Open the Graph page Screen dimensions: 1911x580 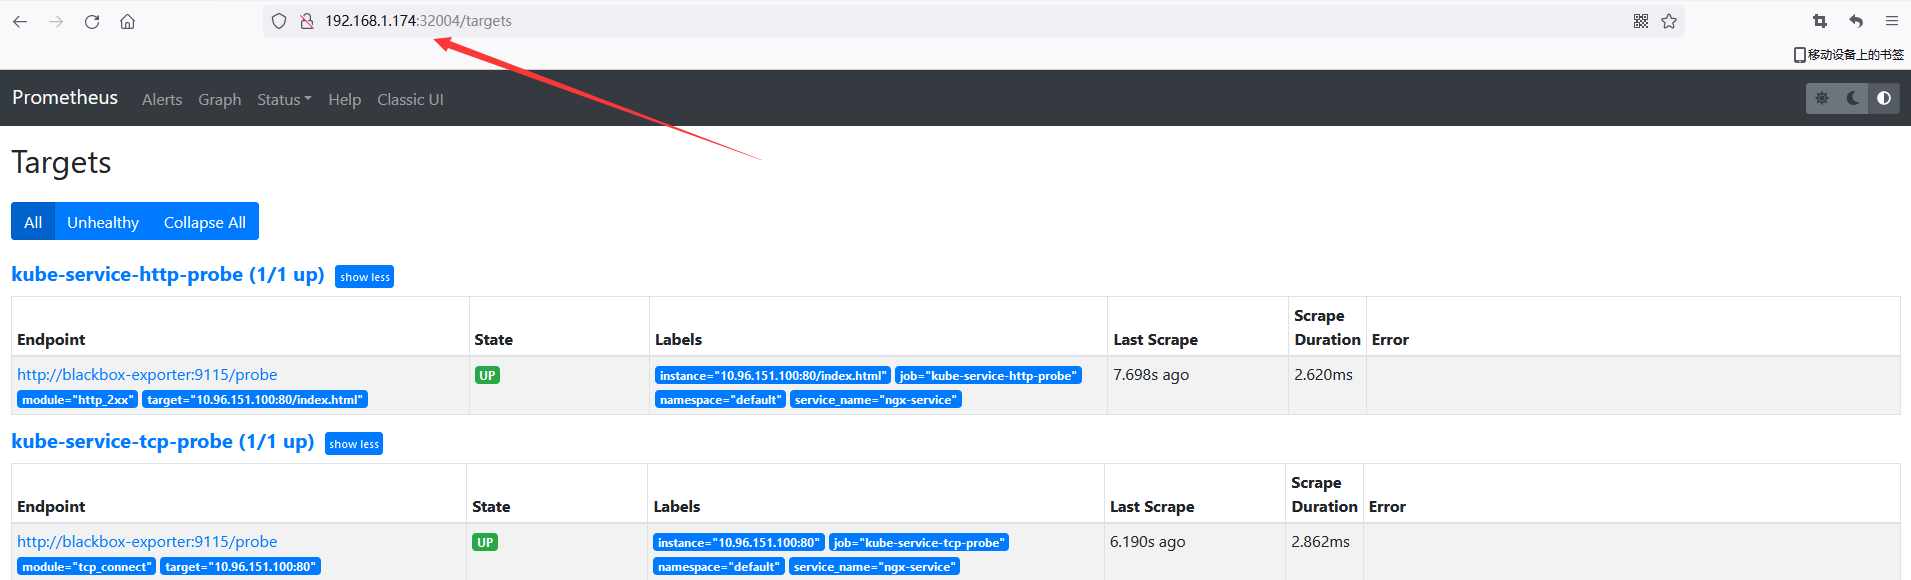[220, 99]
